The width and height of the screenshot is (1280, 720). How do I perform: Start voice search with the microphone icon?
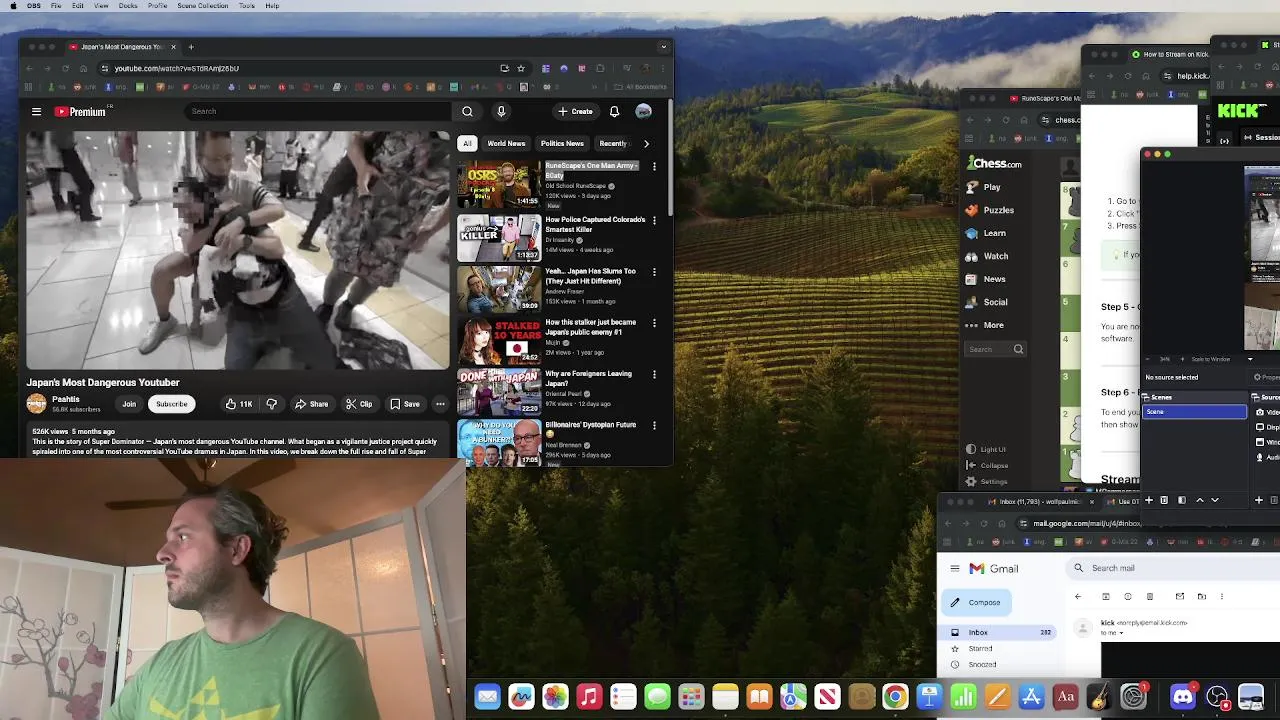pos(501,111)
